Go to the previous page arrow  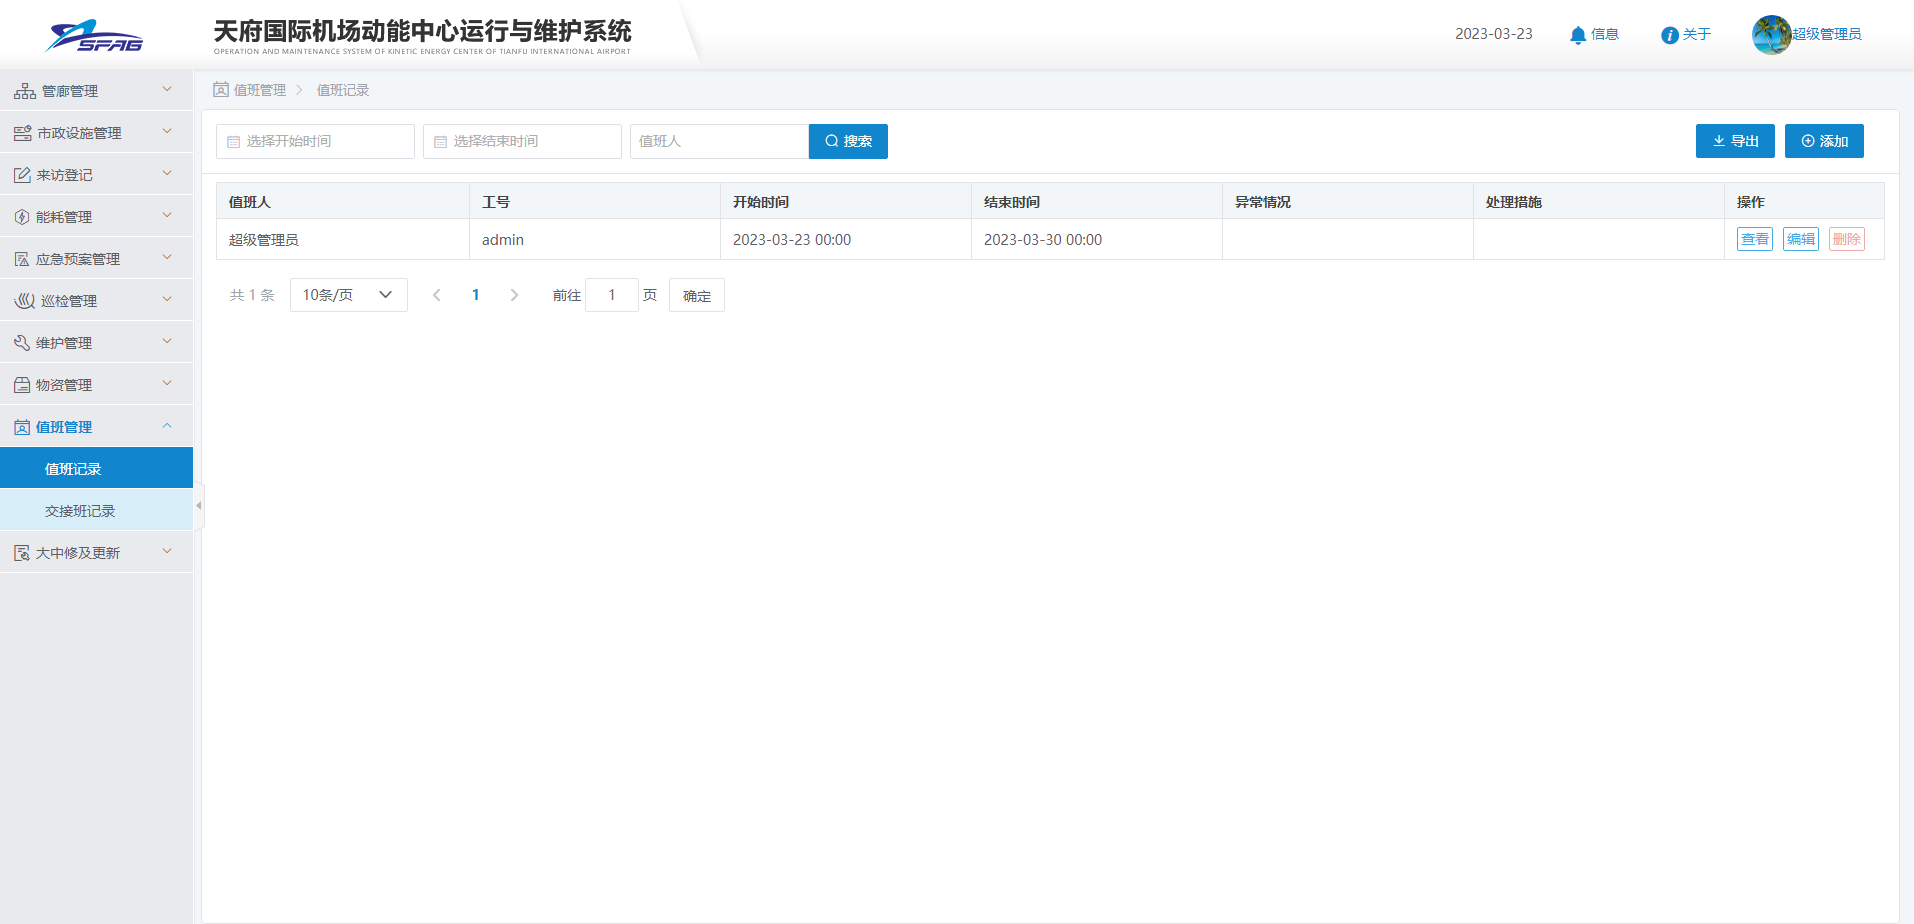[x=437, y=295]
